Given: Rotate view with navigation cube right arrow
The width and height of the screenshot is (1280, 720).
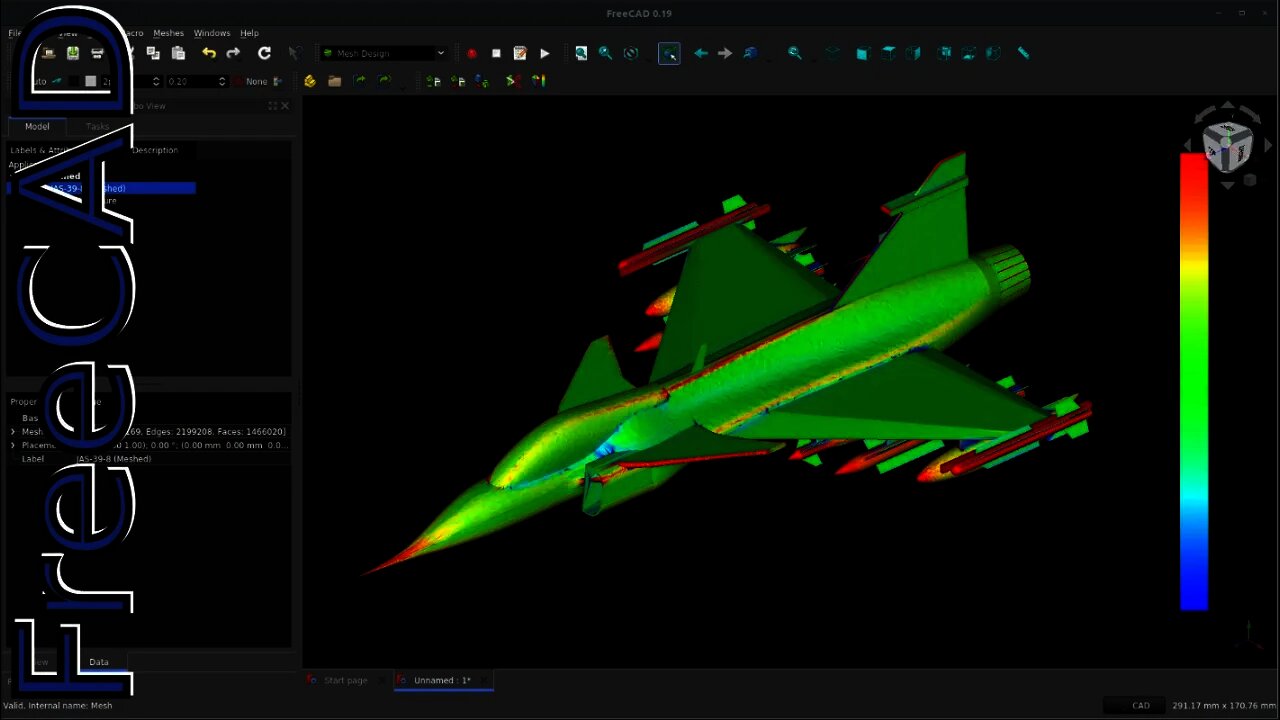Looking at the screenshot, I should (x=1268, y=146).
